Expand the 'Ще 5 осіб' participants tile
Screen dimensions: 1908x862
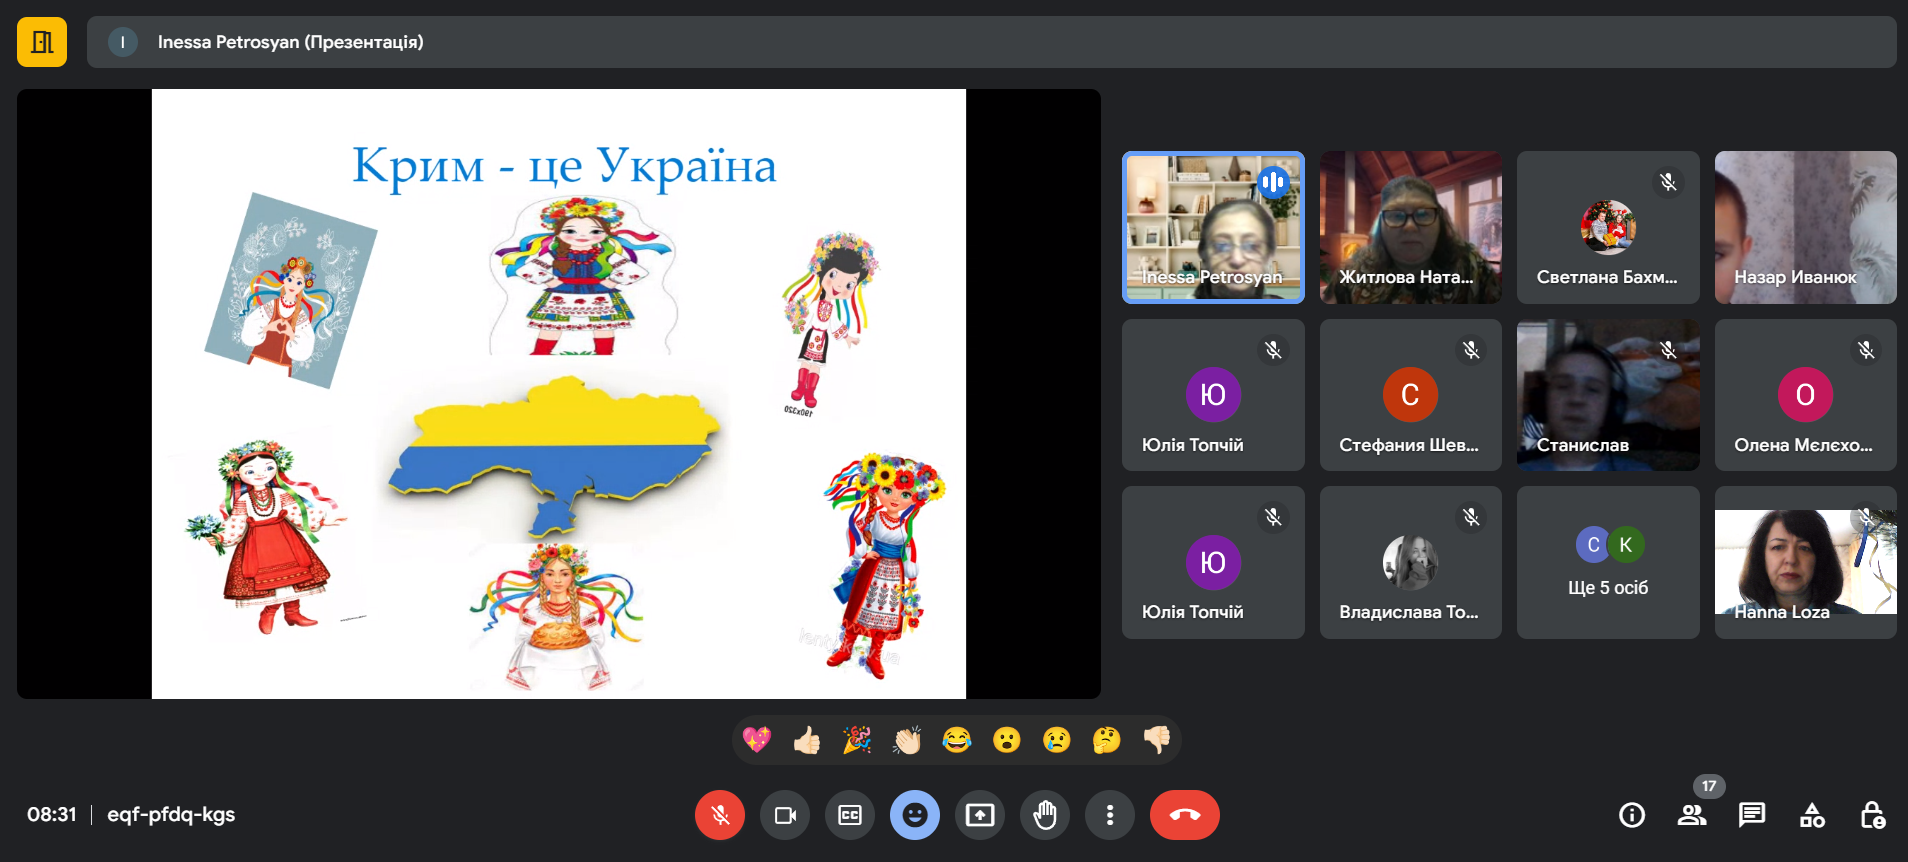1607,563
